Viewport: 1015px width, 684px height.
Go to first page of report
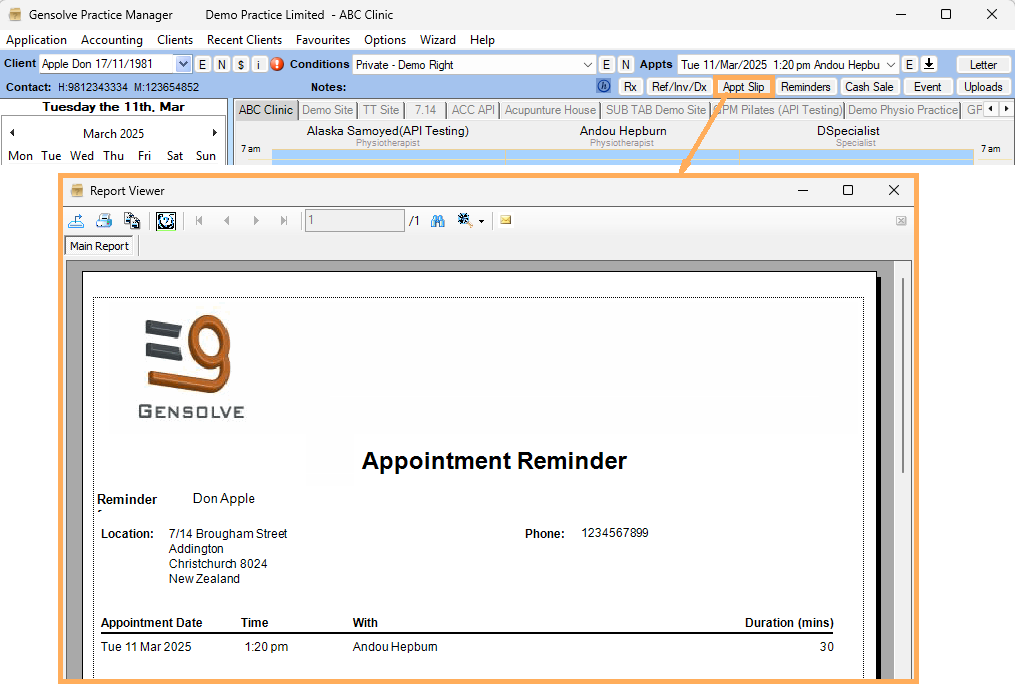coord(199,221)
